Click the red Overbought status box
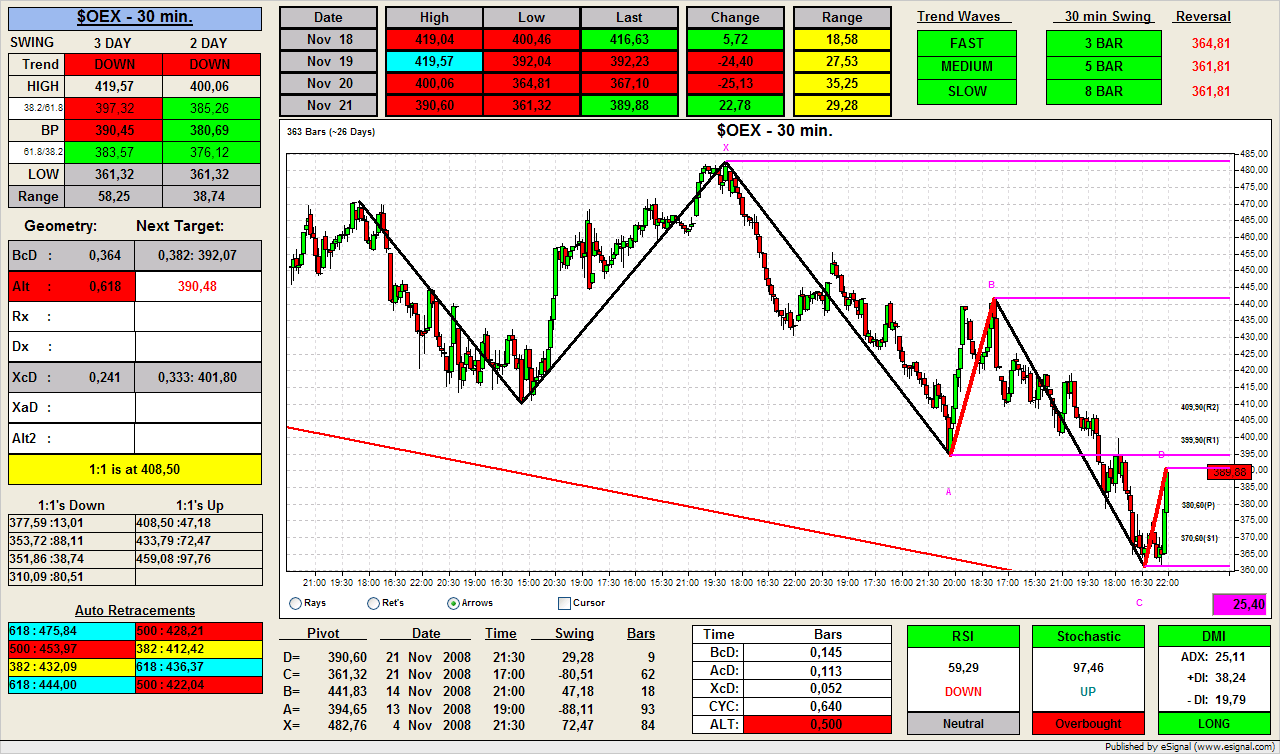The image size is (1280, 754). [x=1088, y=723]
